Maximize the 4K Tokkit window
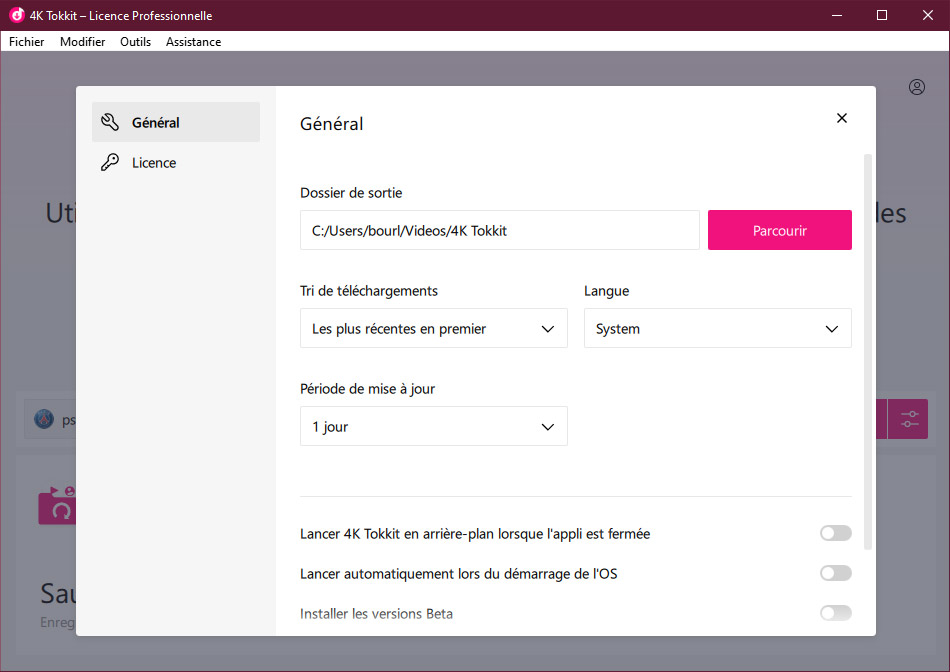The width and height of the screenshot is (950, 672). (x=882, y=15)
